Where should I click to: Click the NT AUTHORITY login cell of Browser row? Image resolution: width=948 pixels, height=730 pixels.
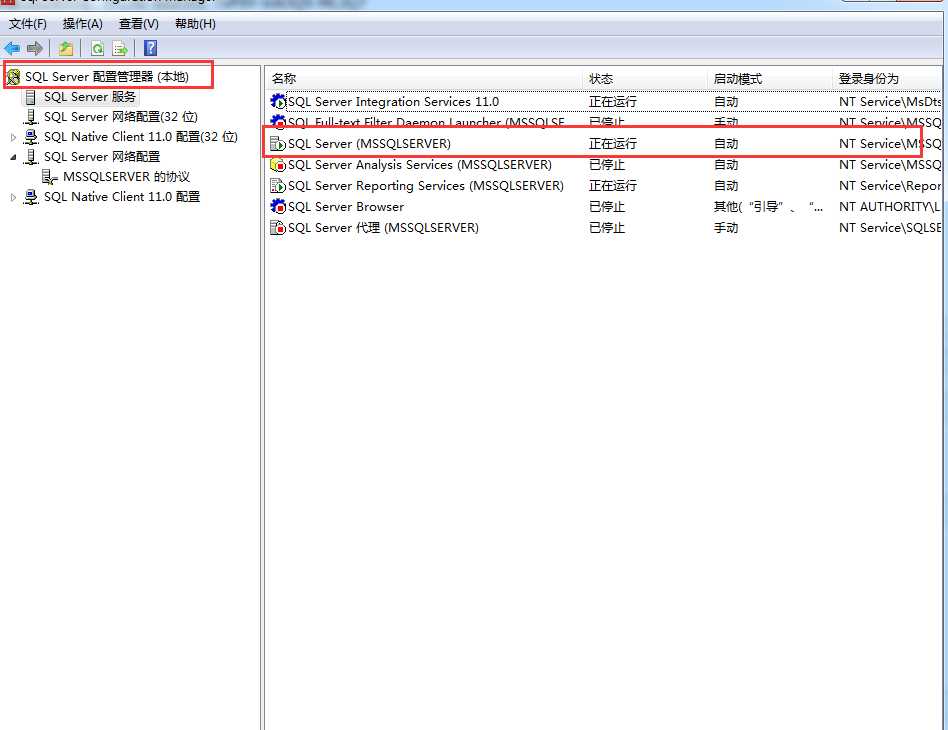click(x=889, y=207)
